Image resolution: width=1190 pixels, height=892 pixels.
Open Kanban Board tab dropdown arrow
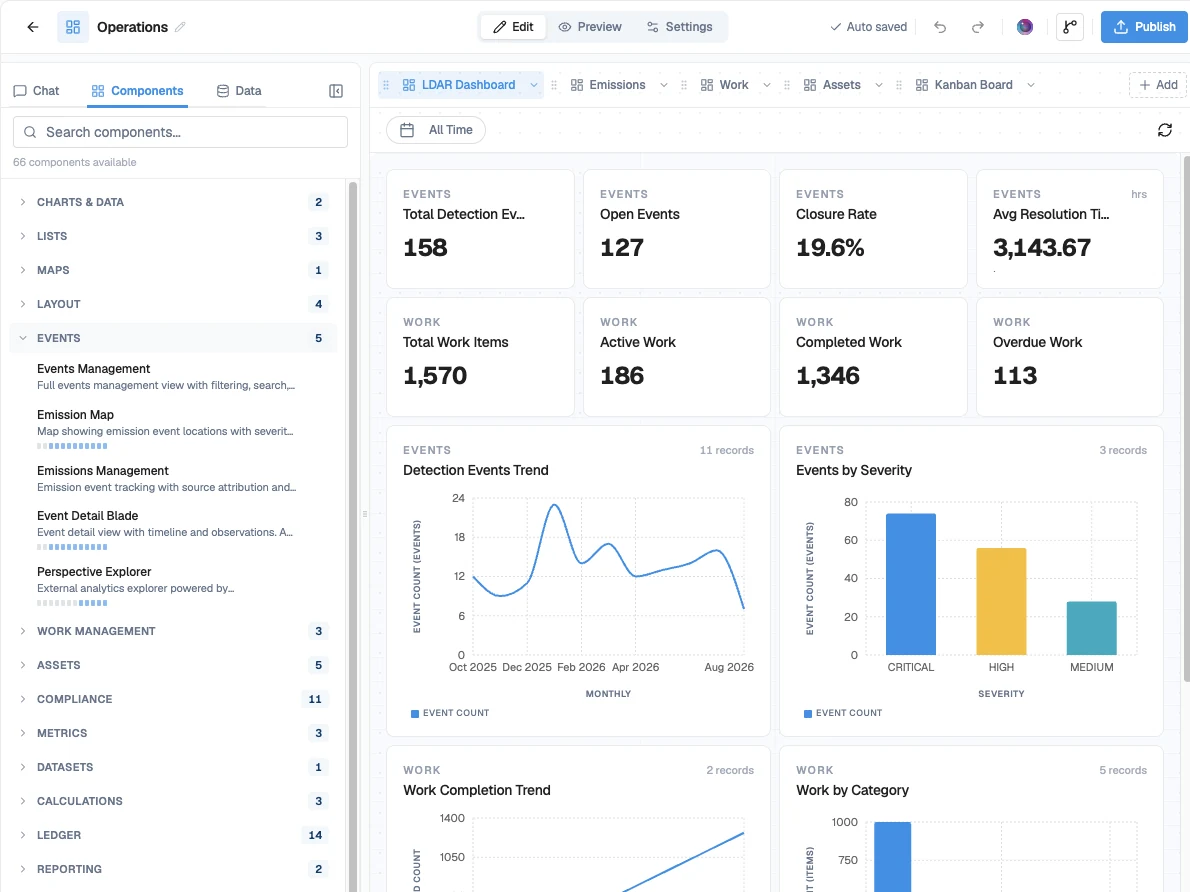1031,85
